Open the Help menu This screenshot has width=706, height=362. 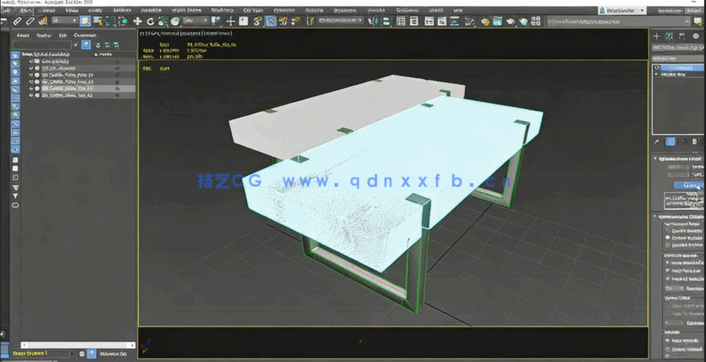click(457, 10)
